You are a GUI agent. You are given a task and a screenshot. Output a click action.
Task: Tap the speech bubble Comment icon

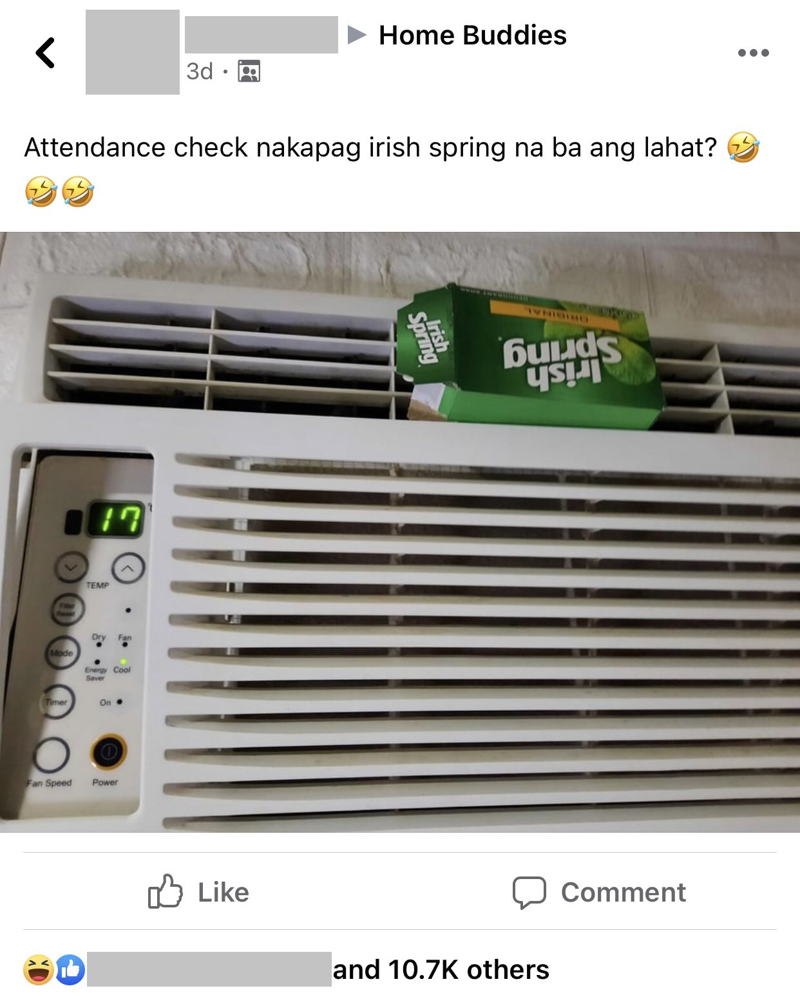[529, 893]
